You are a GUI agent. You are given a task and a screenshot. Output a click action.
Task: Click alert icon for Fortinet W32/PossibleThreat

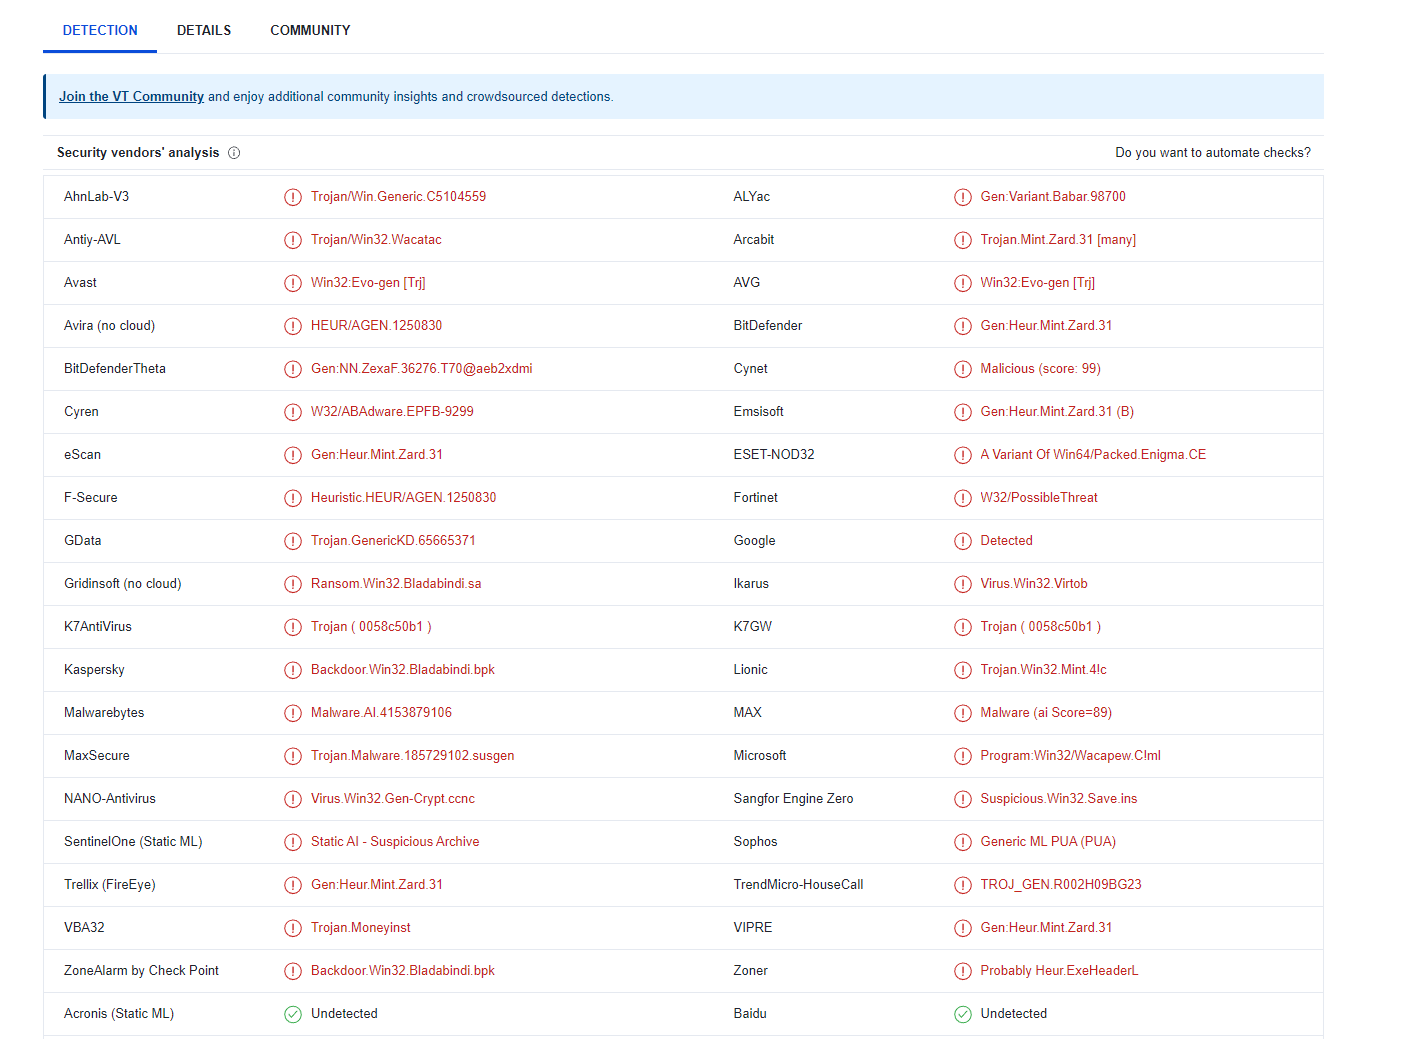pos(963,498)
